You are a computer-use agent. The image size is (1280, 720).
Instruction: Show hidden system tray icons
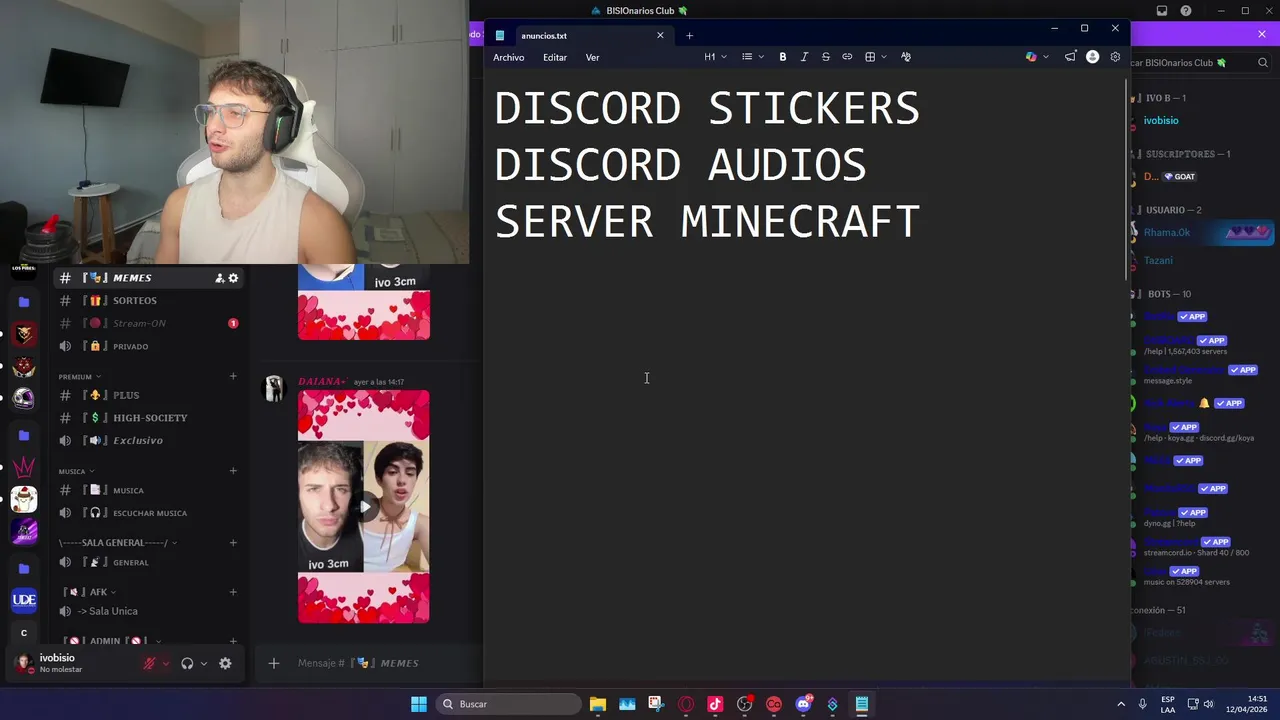pyautogui.click(x=1121, y=704)
